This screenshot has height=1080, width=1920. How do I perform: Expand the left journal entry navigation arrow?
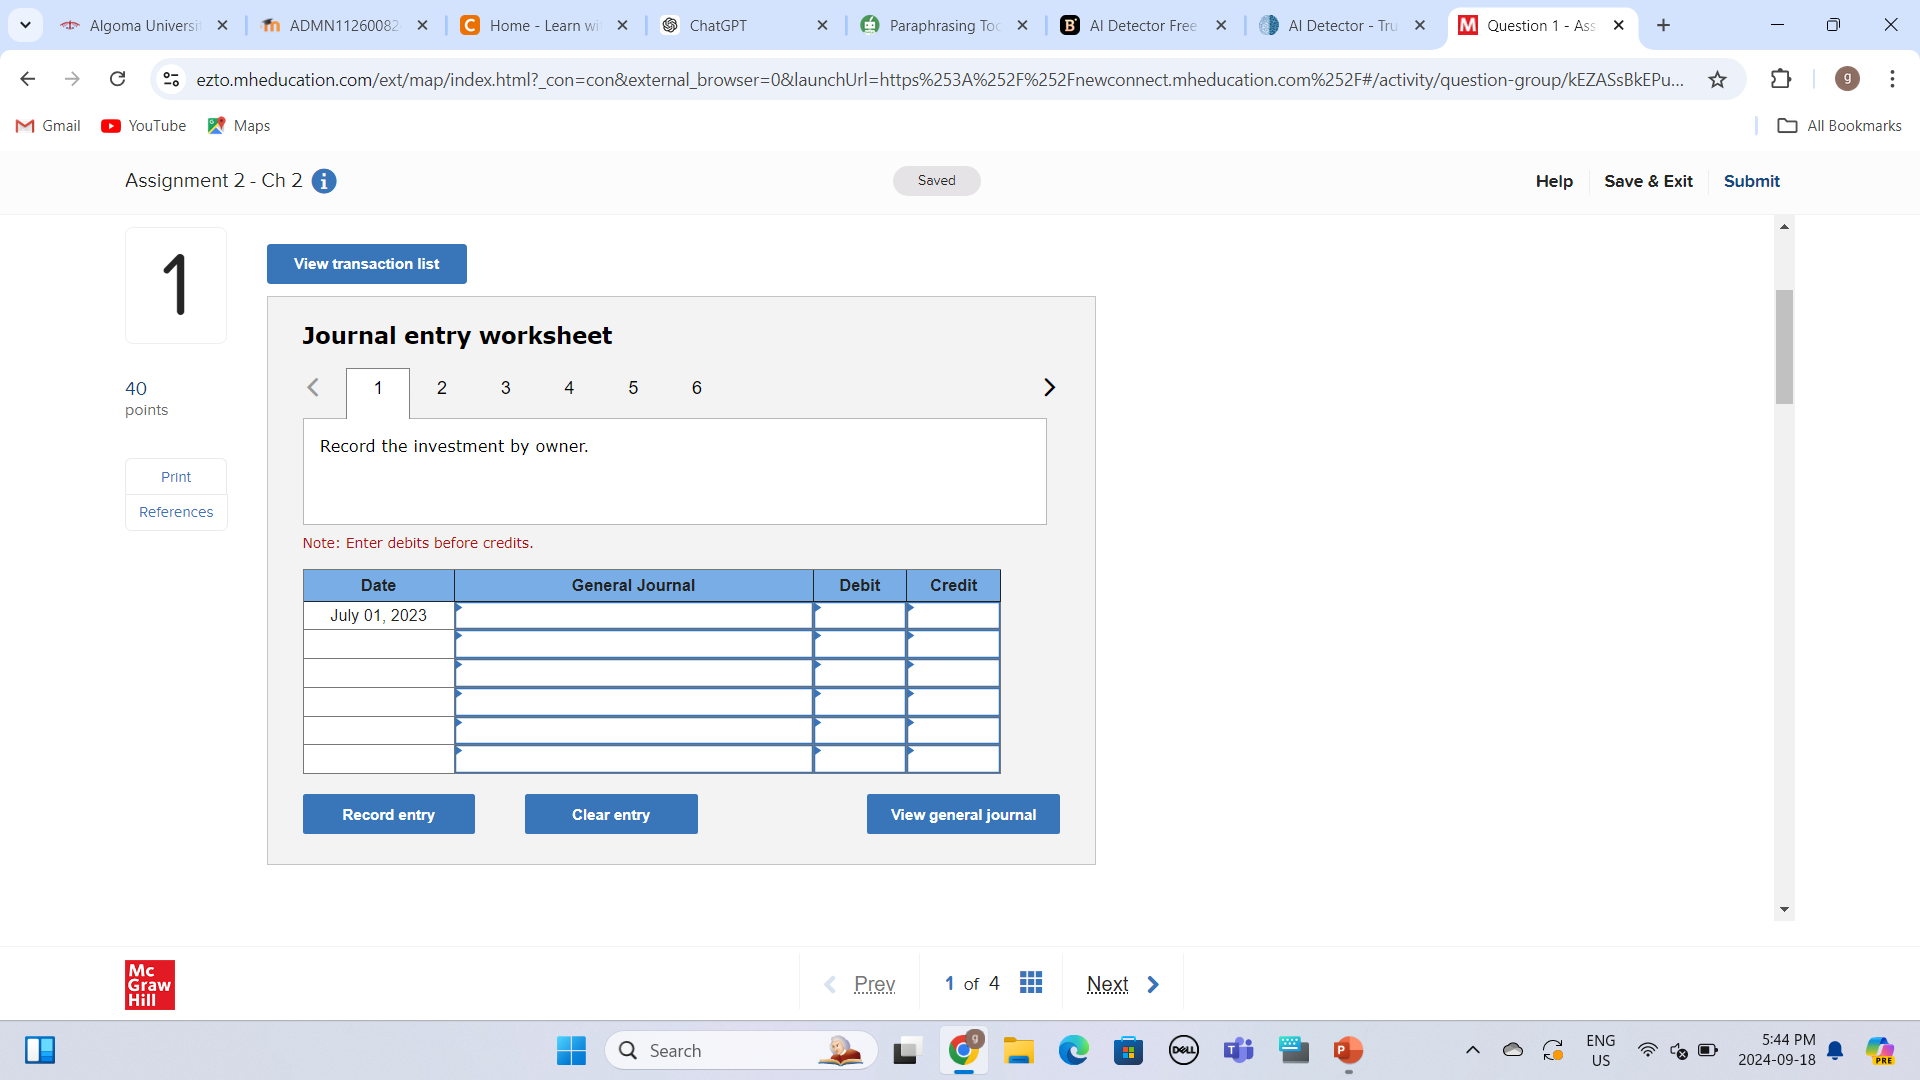tap(312, 387)
